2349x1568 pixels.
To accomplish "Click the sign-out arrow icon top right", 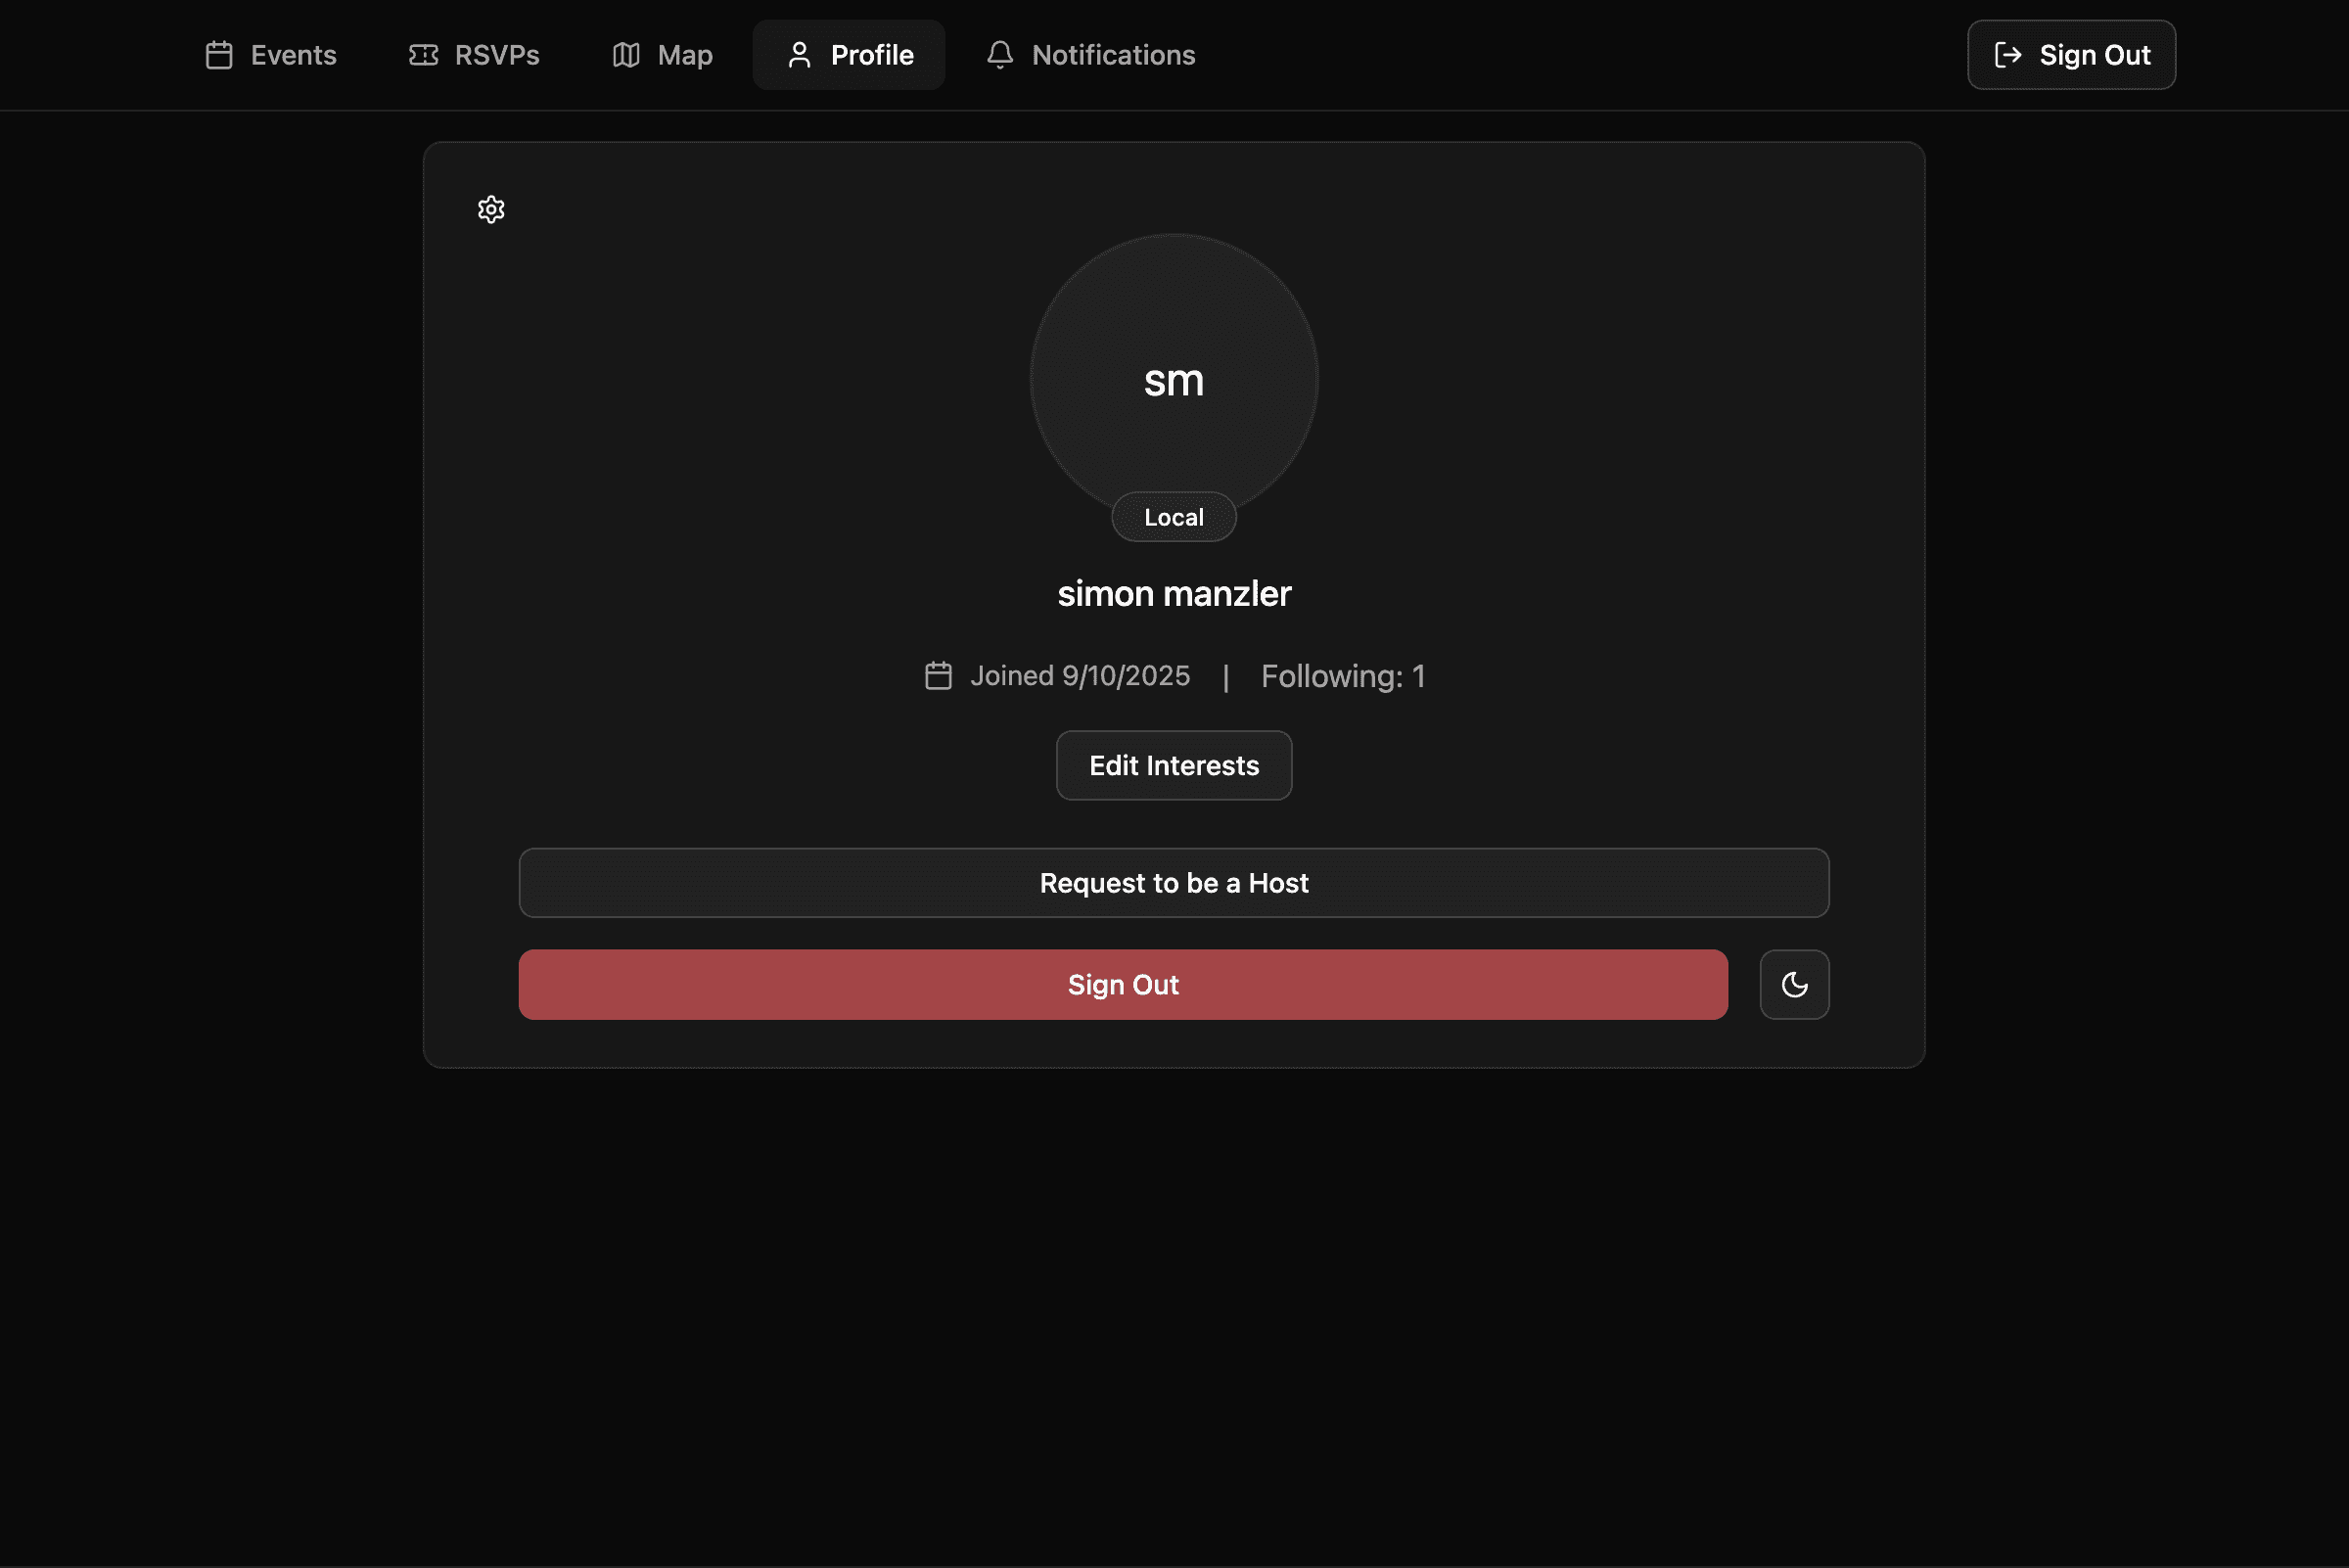I will coord(2008,55).
